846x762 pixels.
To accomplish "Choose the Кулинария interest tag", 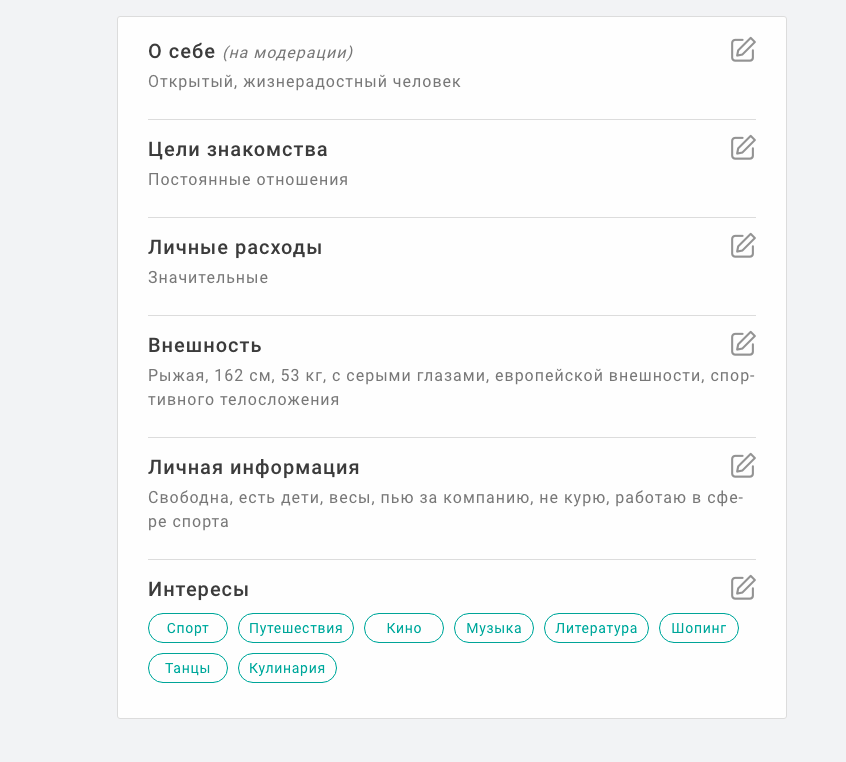I will 287,668.
